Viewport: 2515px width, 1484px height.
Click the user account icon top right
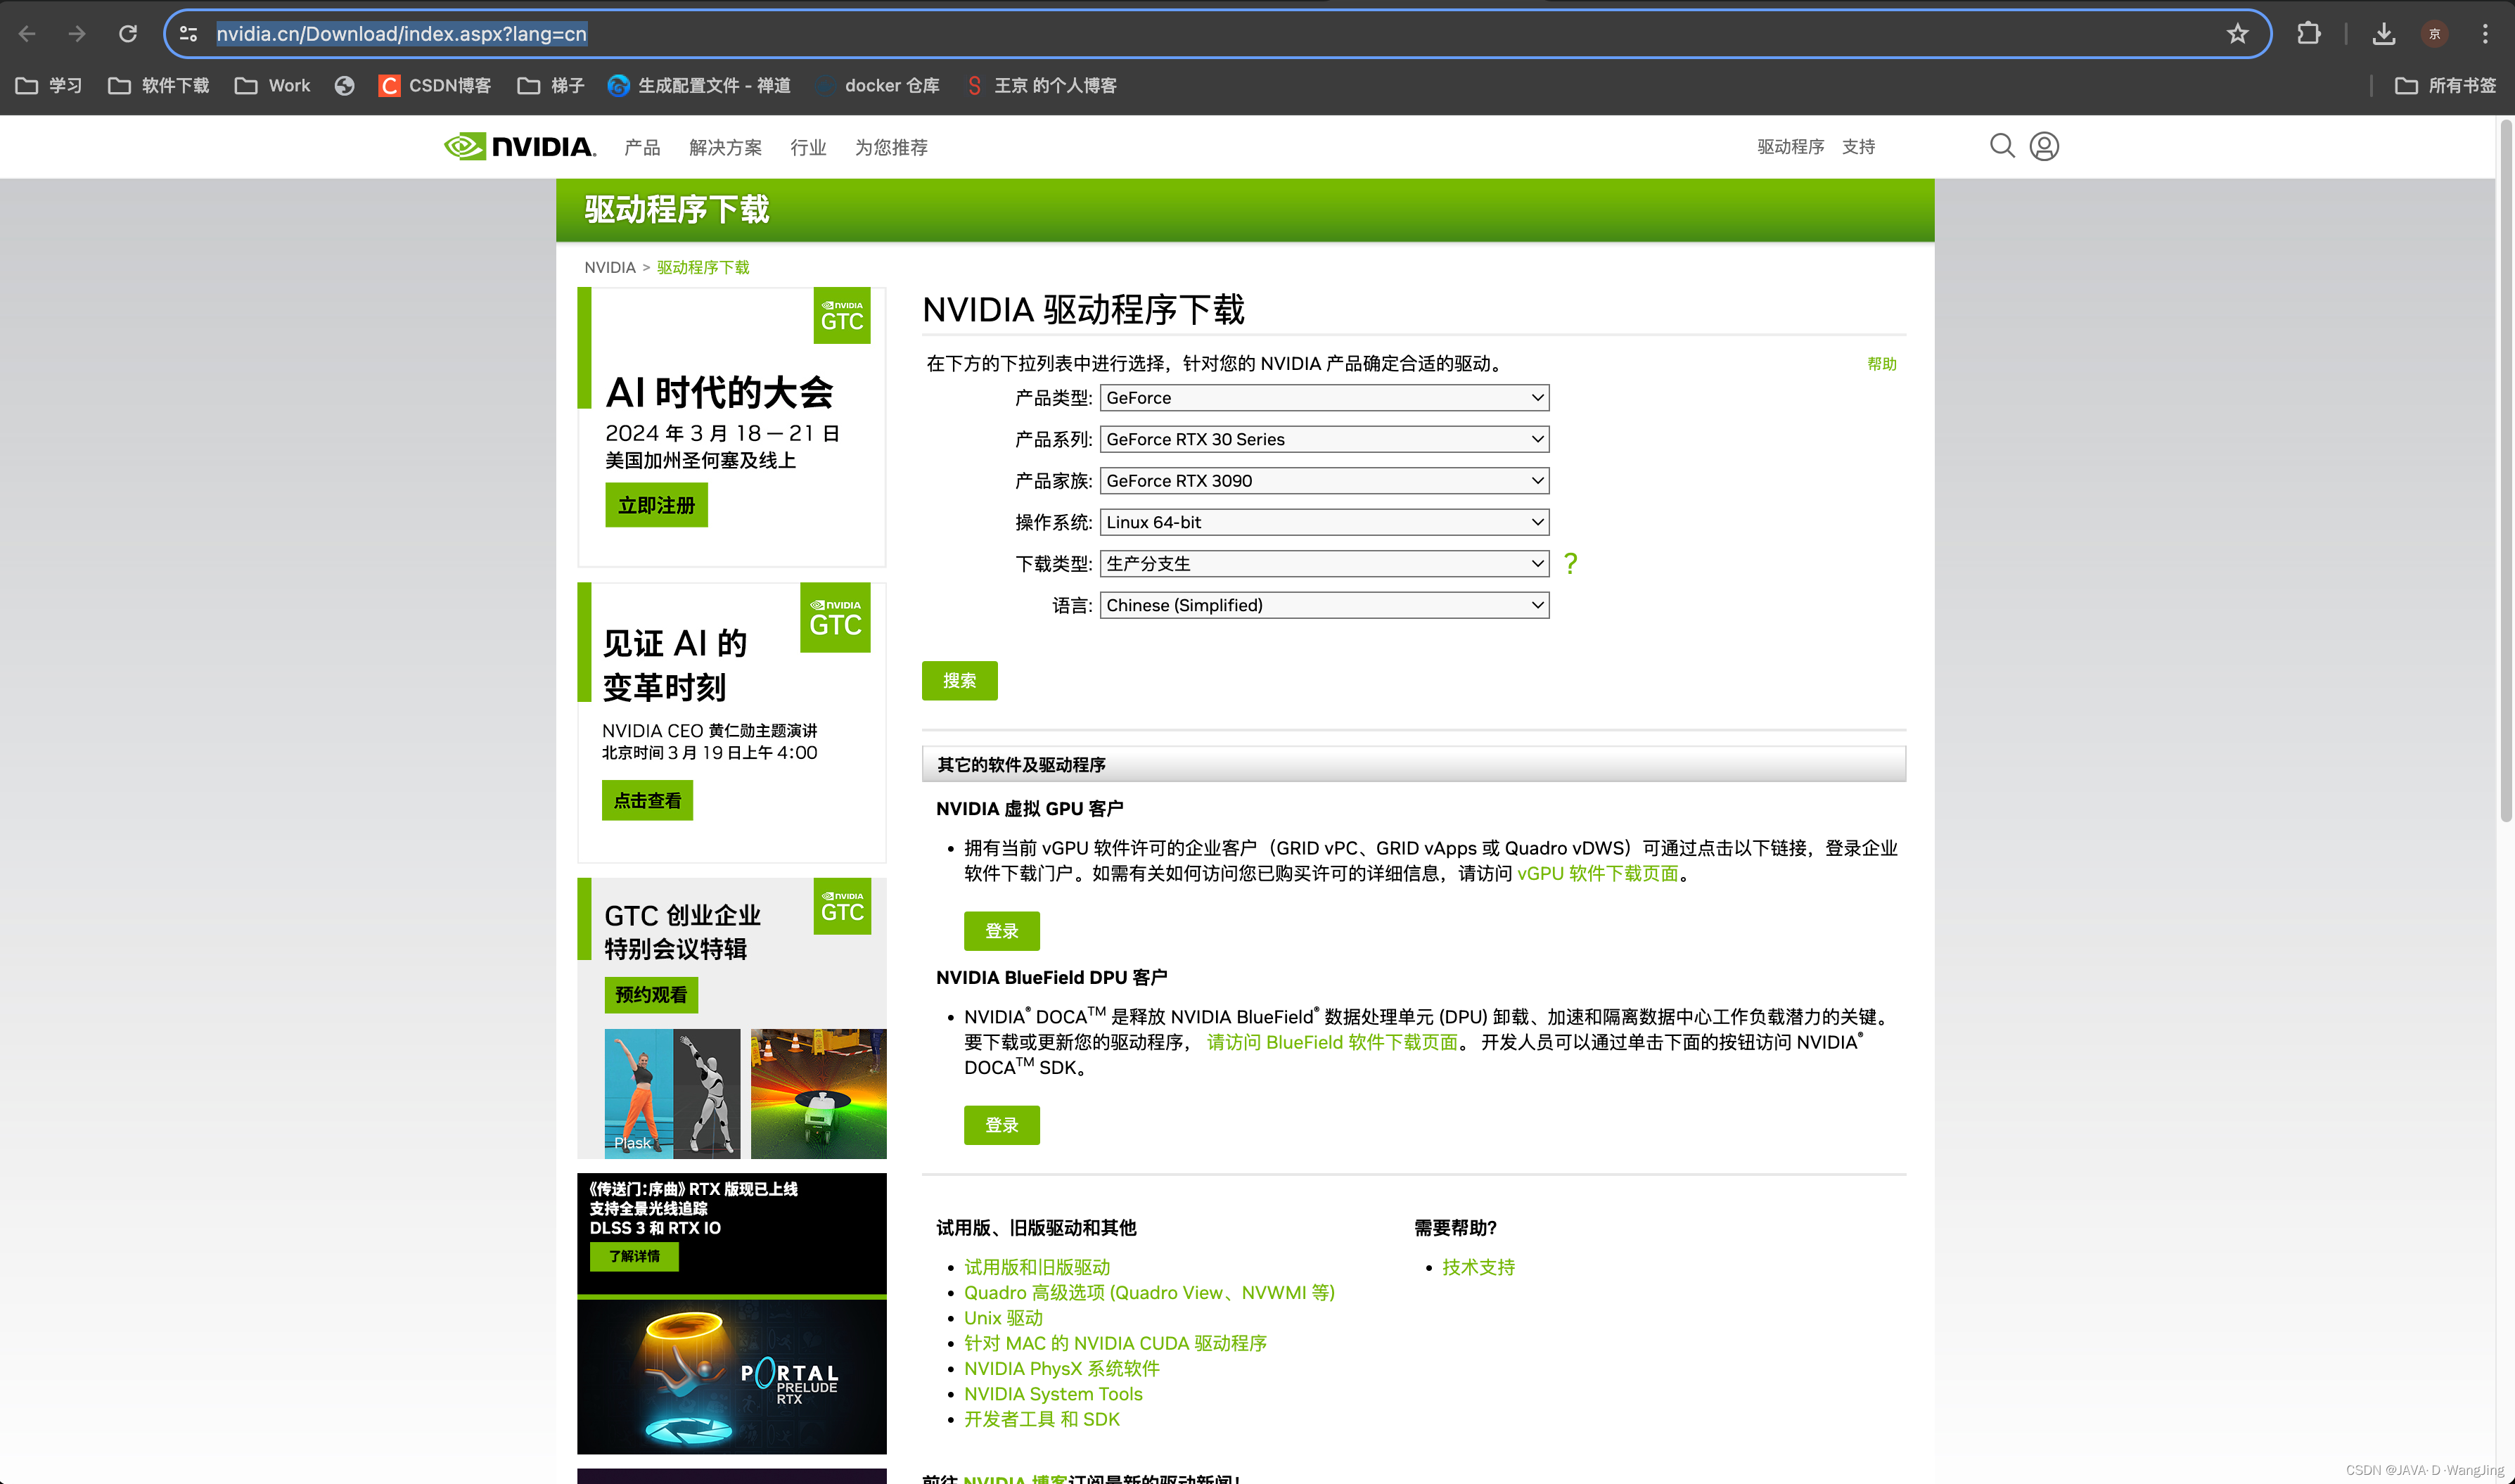[x=2045, y=146]
